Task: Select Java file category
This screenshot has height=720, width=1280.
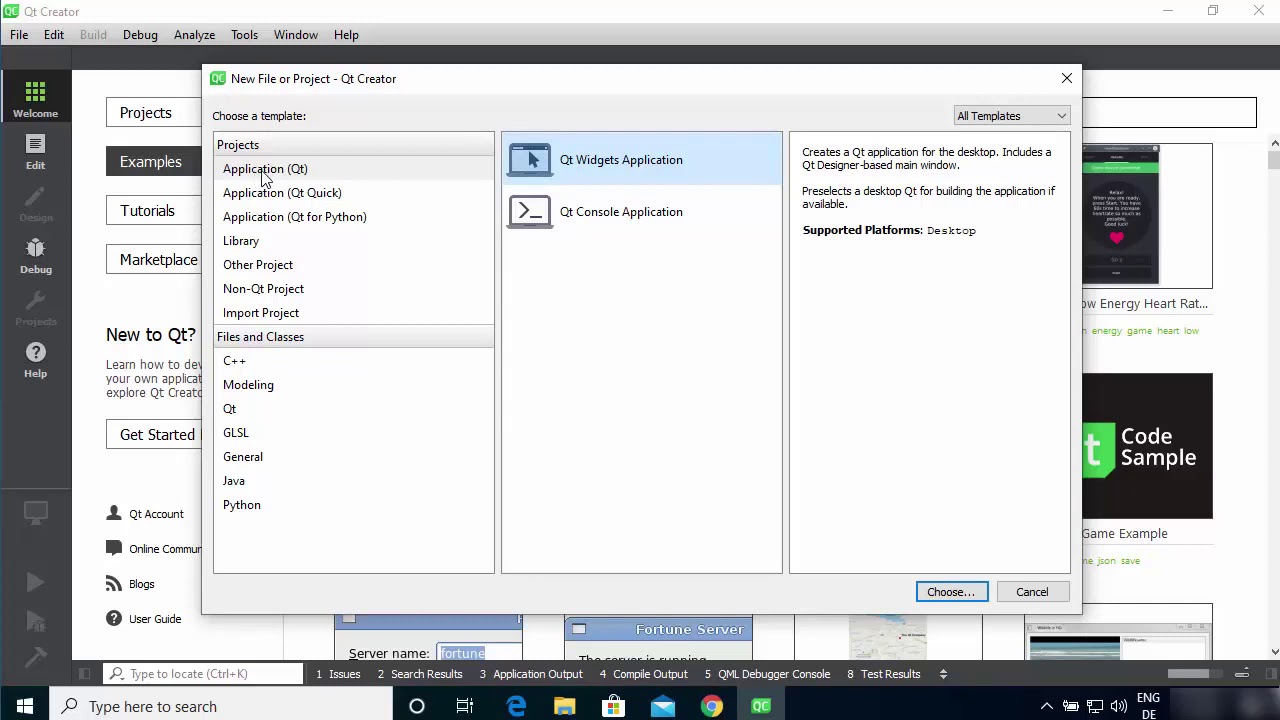Action: click(354, 481)
